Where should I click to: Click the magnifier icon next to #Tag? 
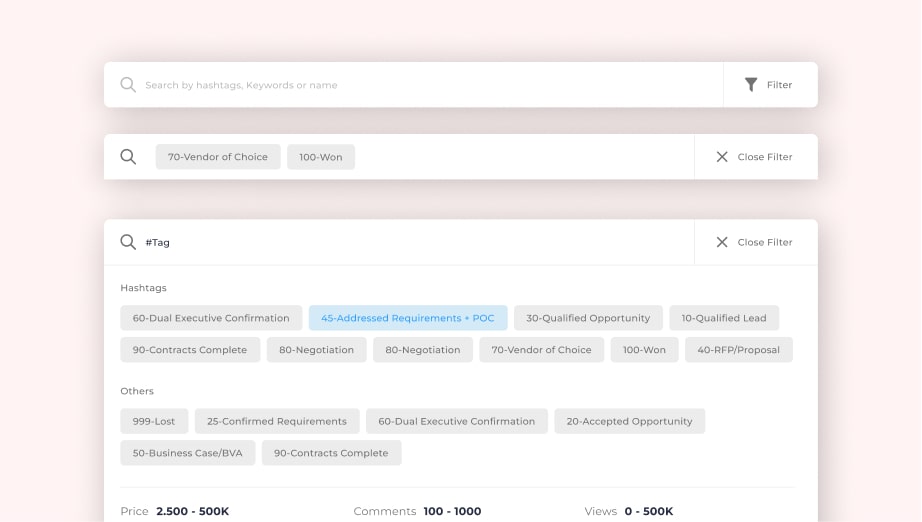coord(128,242)
